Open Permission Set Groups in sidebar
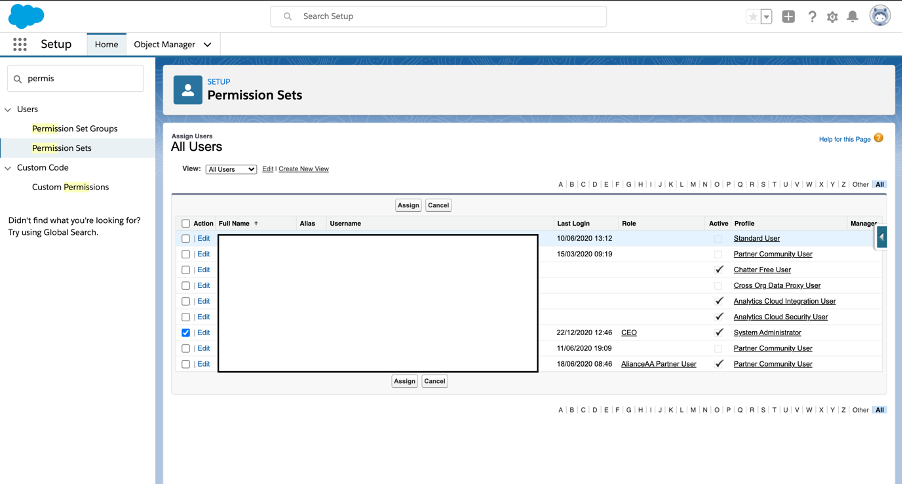 click(75, 128)
